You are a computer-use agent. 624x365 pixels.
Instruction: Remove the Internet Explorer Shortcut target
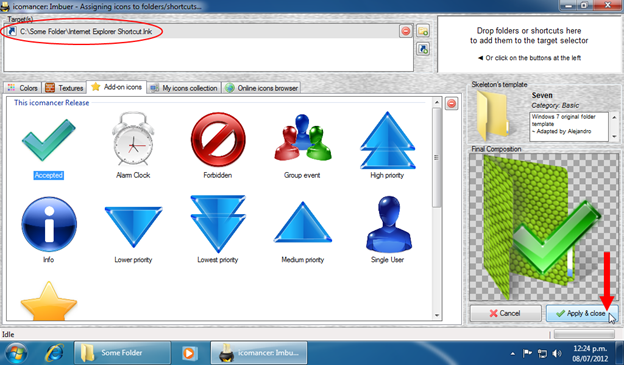(x=406, y=31)
